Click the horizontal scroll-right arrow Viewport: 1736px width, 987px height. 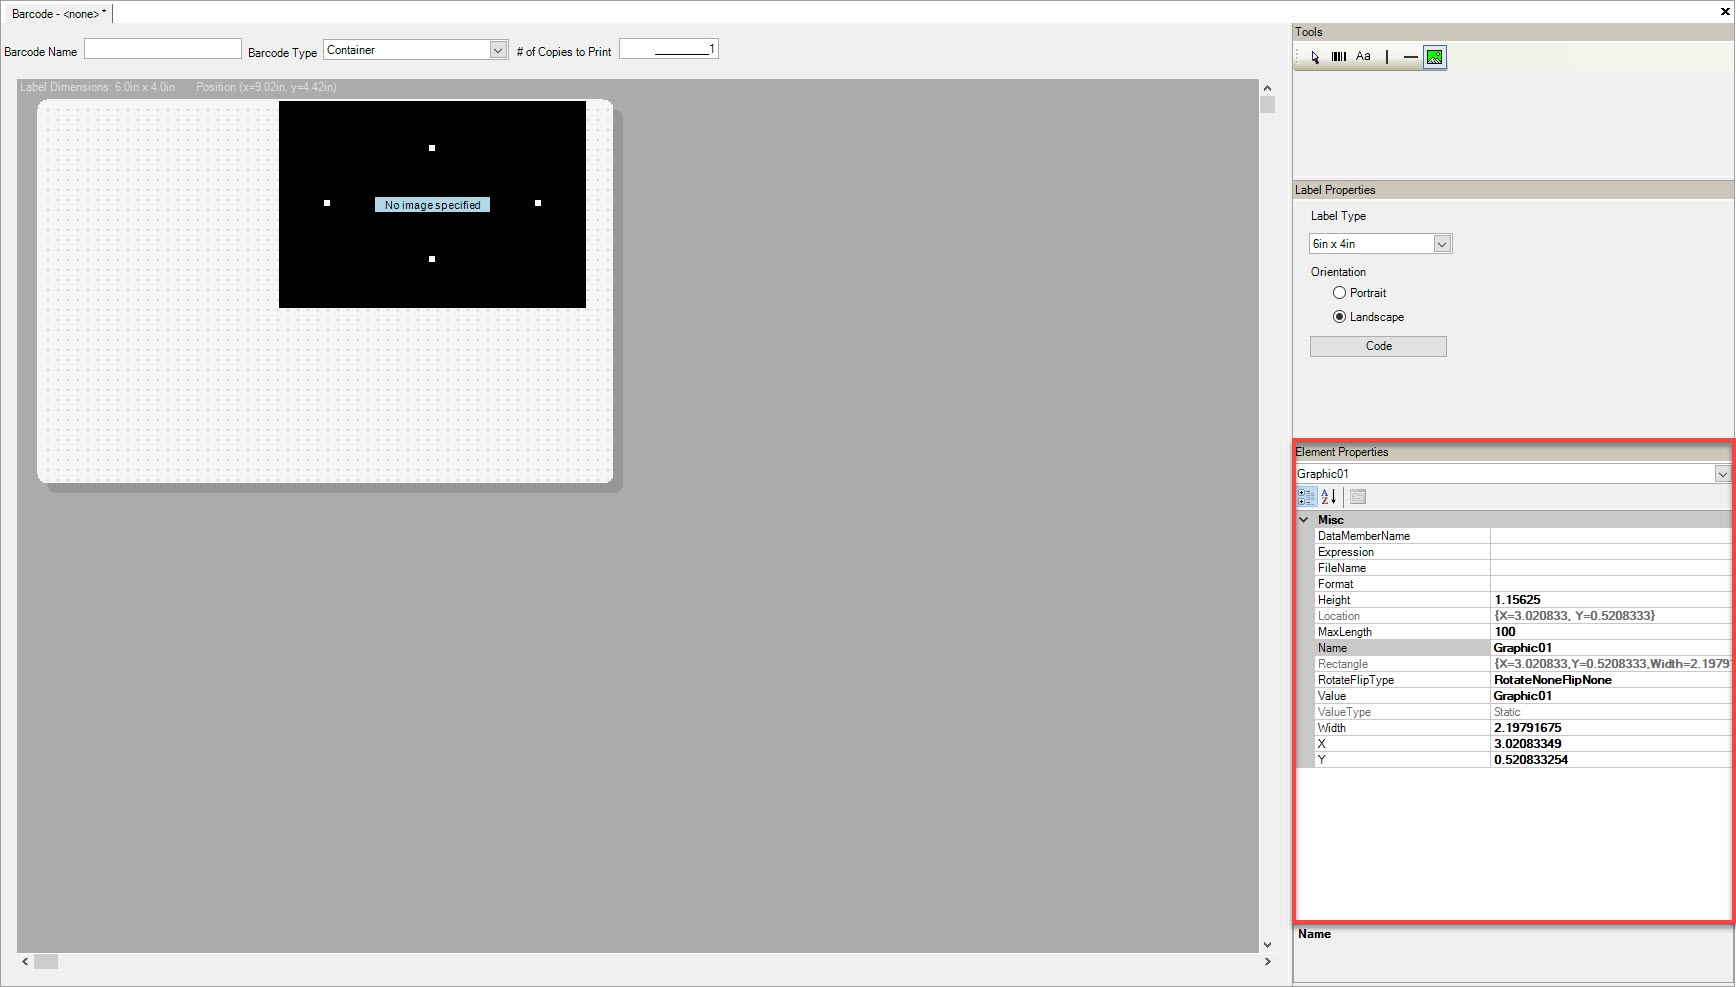click(x=1267, y=962)
